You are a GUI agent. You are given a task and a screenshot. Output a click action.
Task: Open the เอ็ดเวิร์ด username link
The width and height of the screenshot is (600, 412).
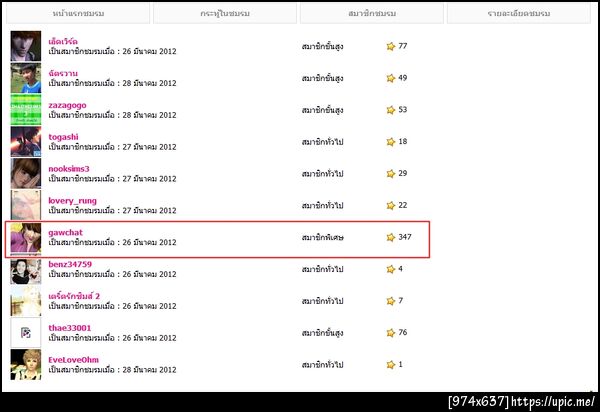pyautogui.click(x=63, y=41)
